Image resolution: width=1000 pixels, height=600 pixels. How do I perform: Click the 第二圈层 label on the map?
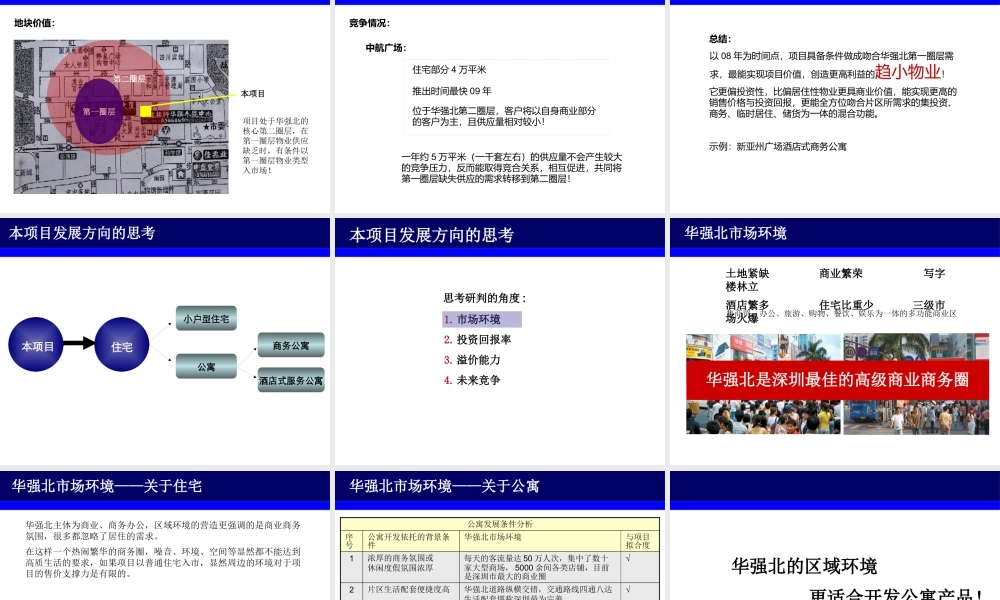(129, 79)
